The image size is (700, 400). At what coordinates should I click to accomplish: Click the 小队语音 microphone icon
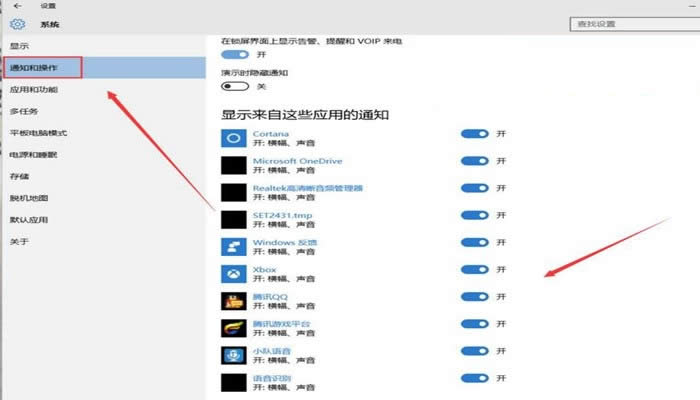click(x=231, y=355)
